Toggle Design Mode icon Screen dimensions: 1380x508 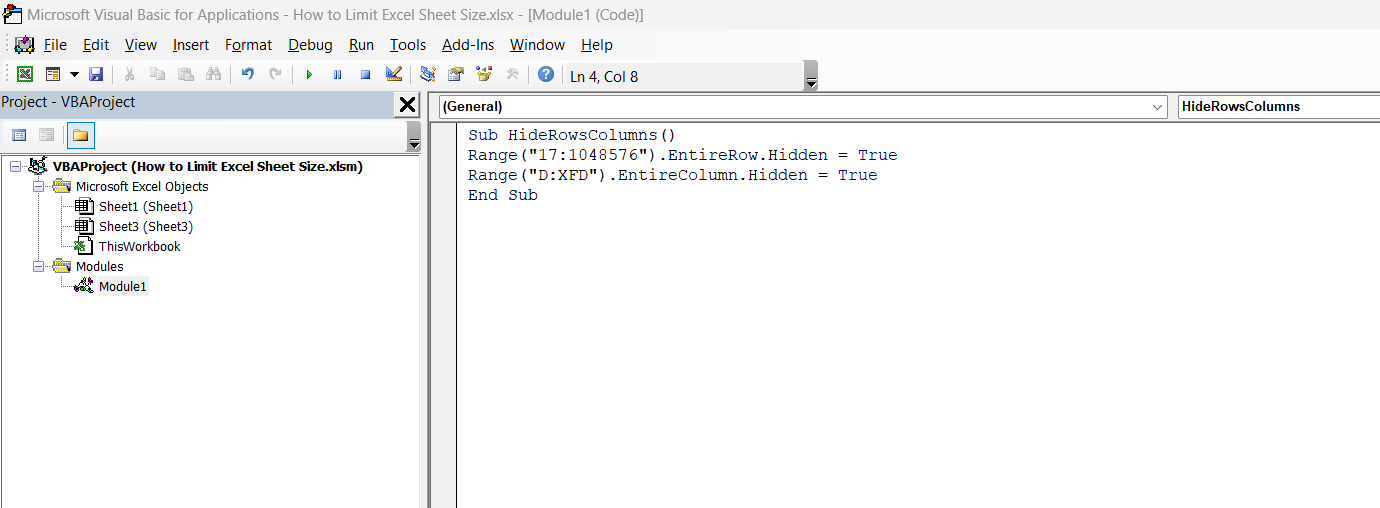coord(393,75)
